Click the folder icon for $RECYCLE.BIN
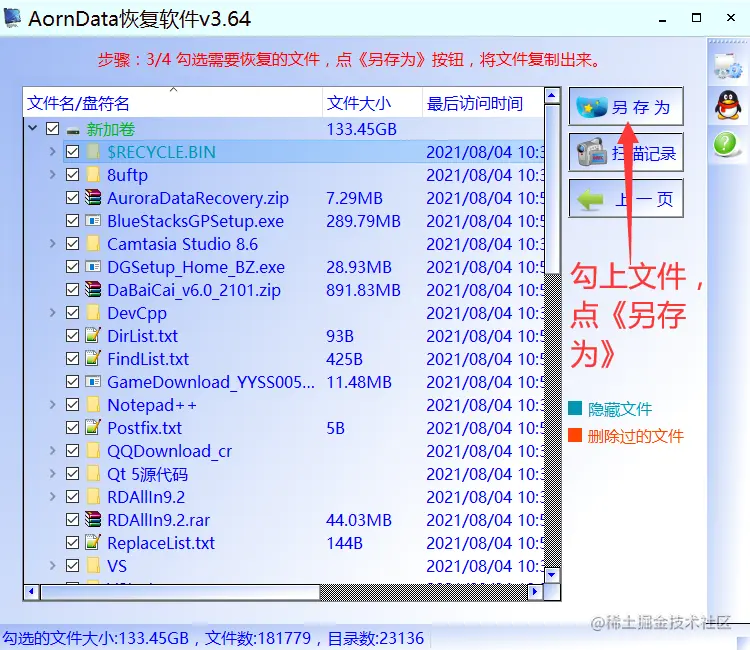Image resolution: width=750 pixels, height=650 pixels. [x=93, y=152]
